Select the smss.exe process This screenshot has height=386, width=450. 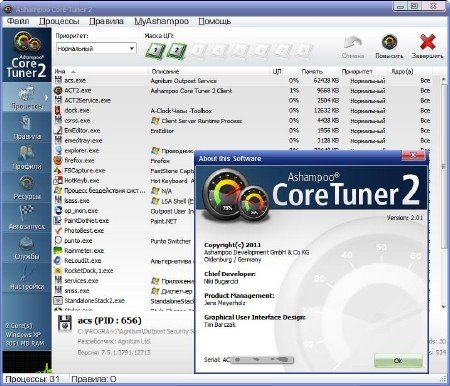point(77,291)
